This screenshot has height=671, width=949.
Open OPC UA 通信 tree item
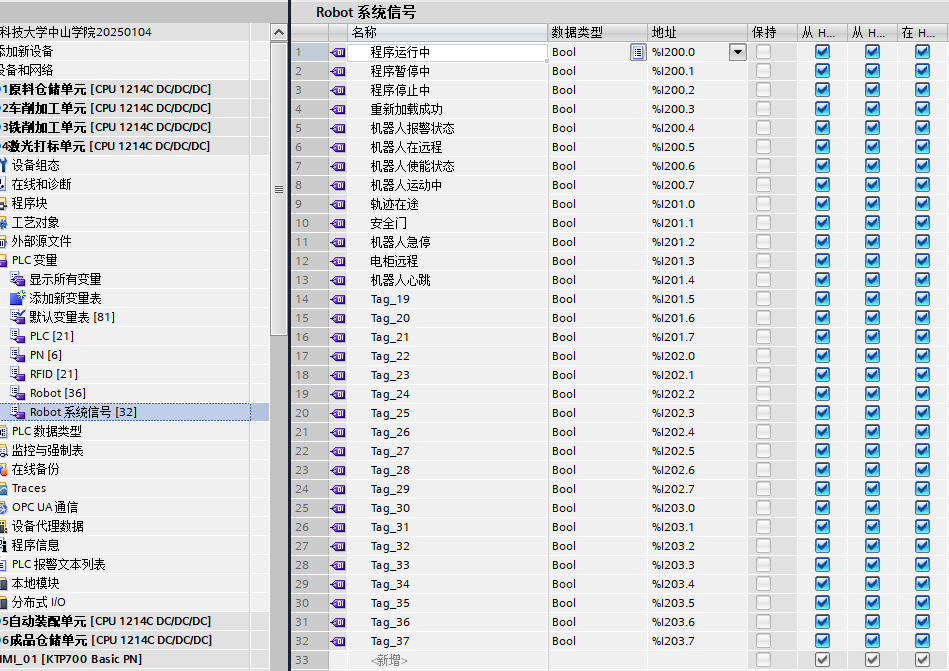[44, 507]
